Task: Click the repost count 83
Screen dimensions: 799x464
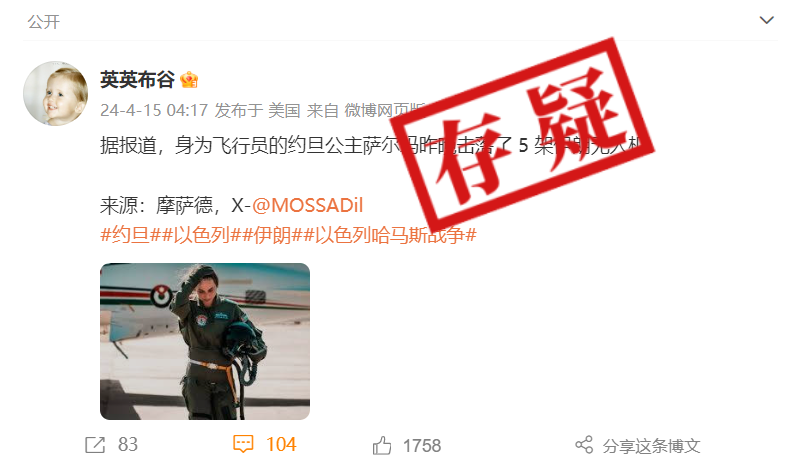Action: tap(128, 445)
